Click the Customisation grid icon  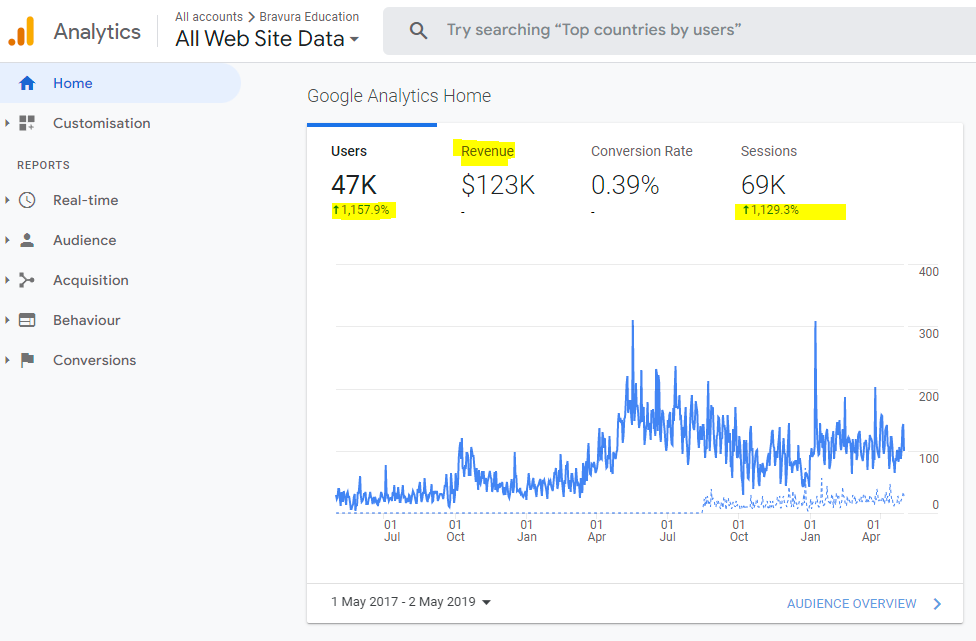tap(26, 123)
